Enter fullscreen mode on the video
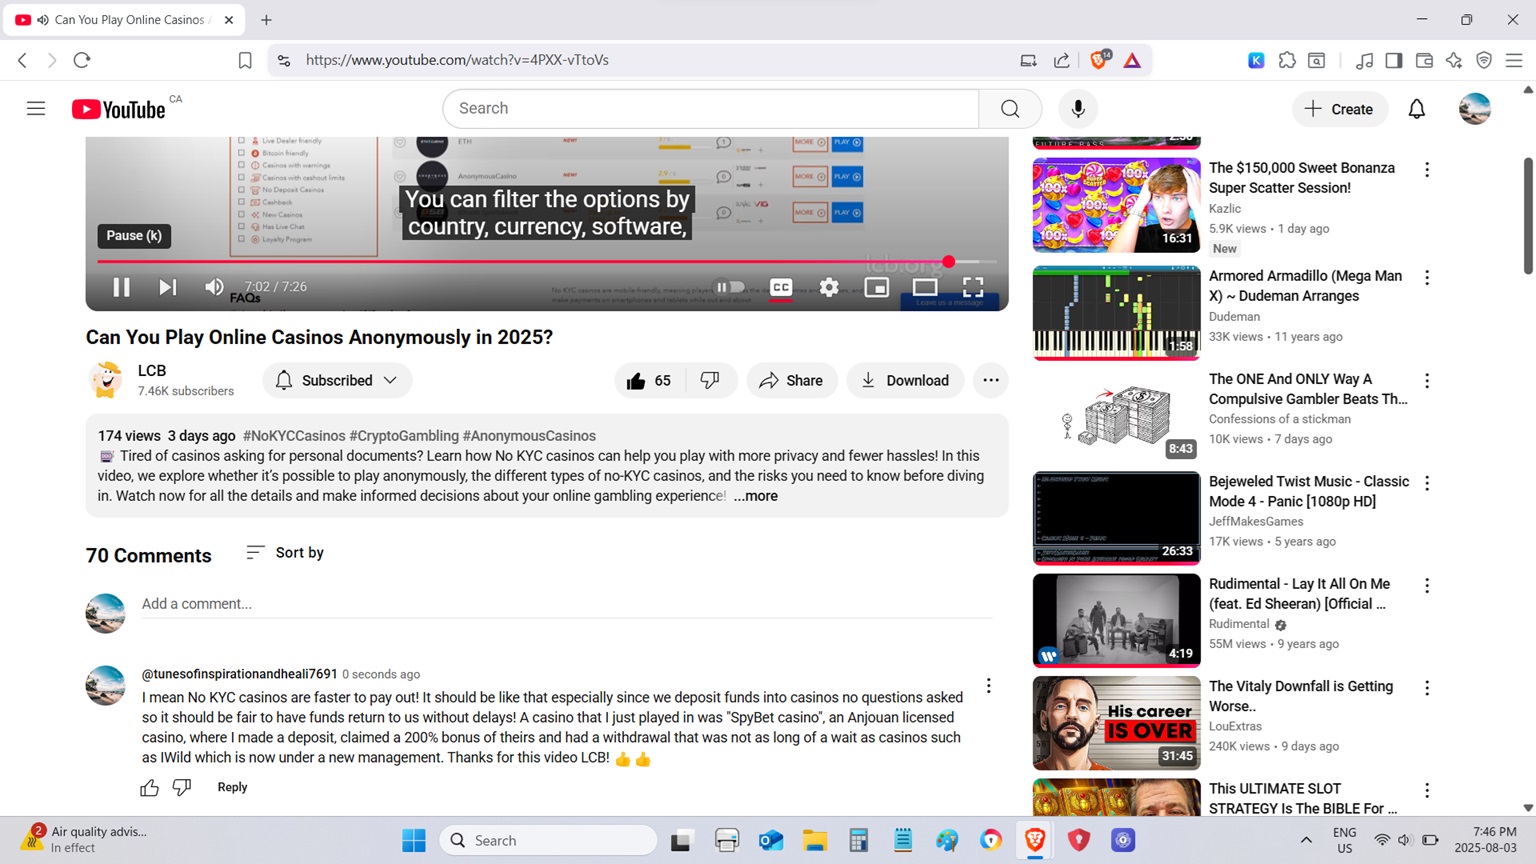This screenshot has height=864, width=1536. [972, 287]
